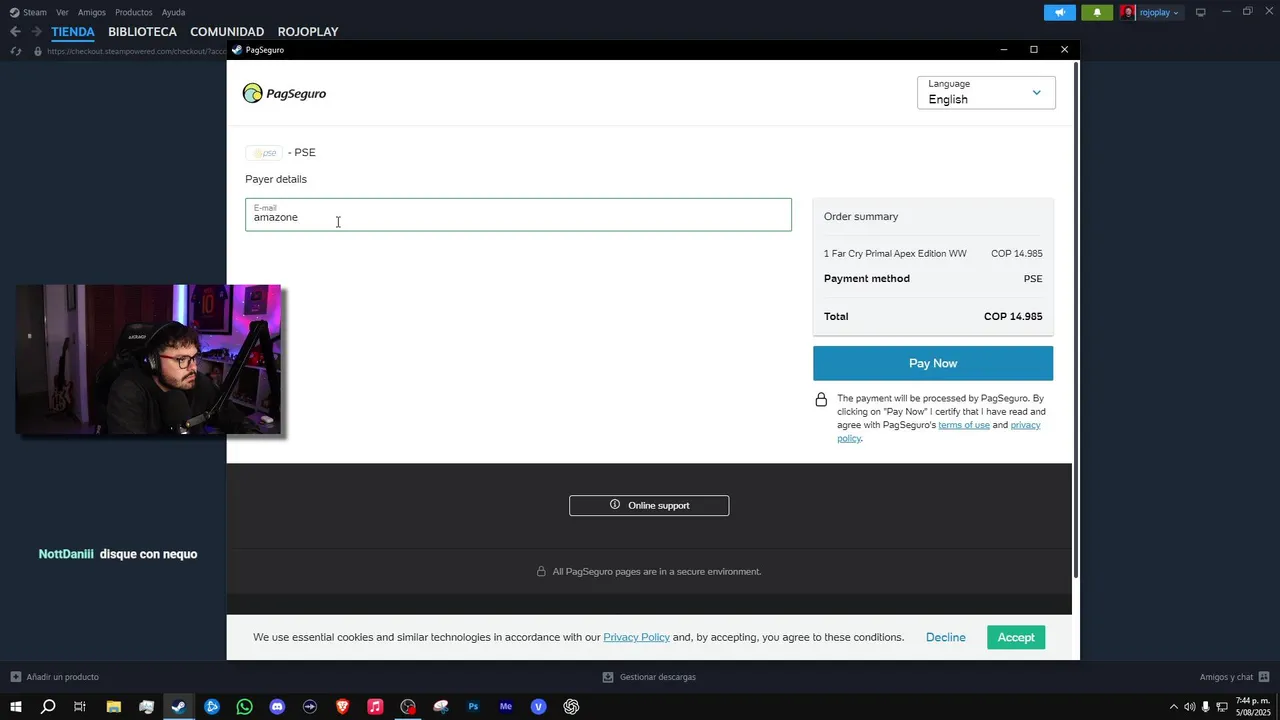The width and height of the screenshot is (1280, 720).
Task: Click the webcam overlay thumbnail
Action: tap(149, 360)
